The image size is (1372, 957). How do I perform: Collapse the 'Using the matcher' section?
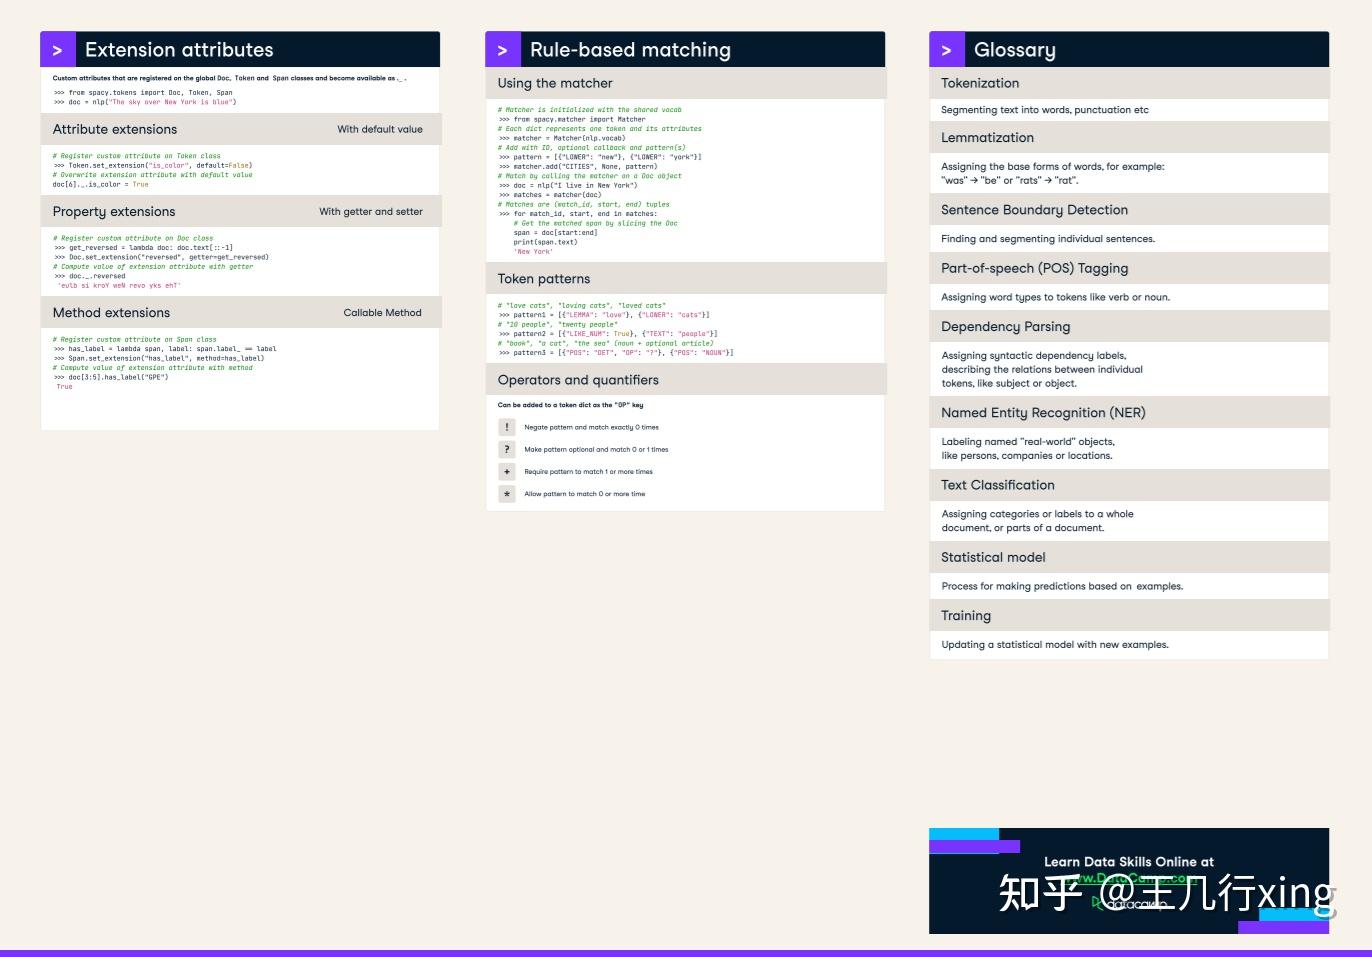coord(555,84)
